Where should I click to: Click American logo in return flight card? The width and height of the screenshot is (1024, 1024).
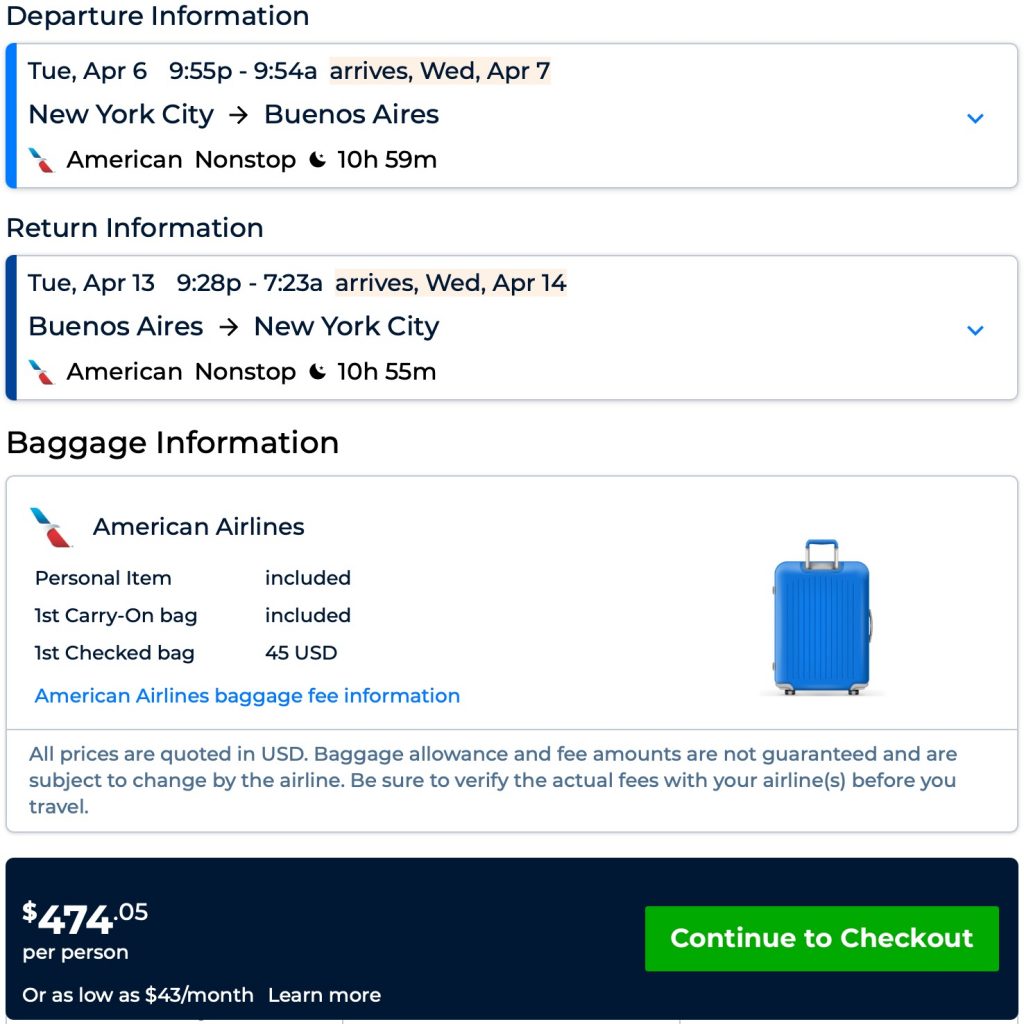[41, 372]
